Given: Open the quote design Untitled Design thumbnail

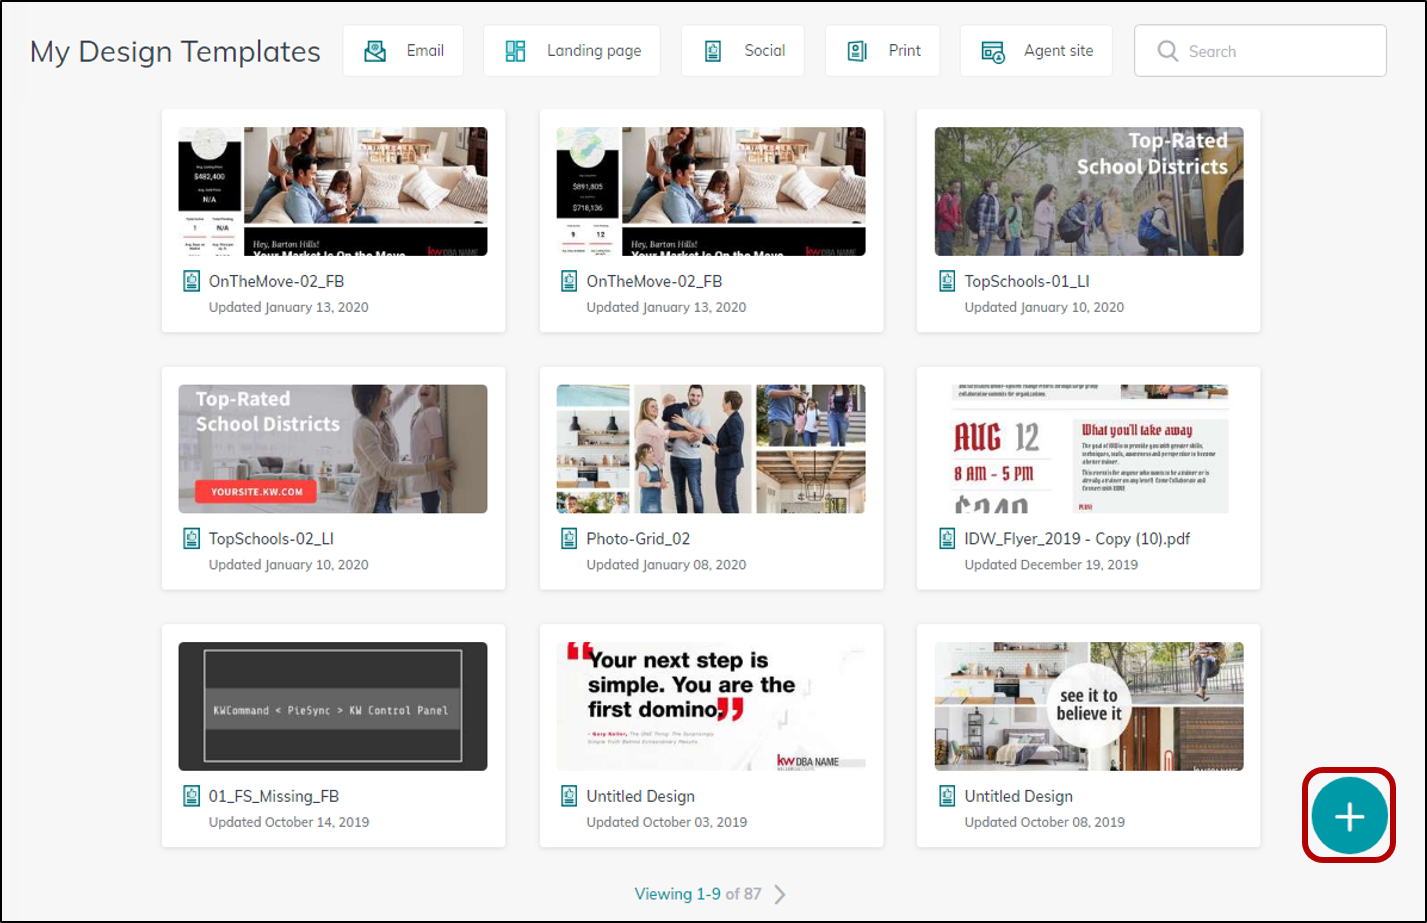Looking at the screenshot, I should pyautogui.click(x=710, y=705).
